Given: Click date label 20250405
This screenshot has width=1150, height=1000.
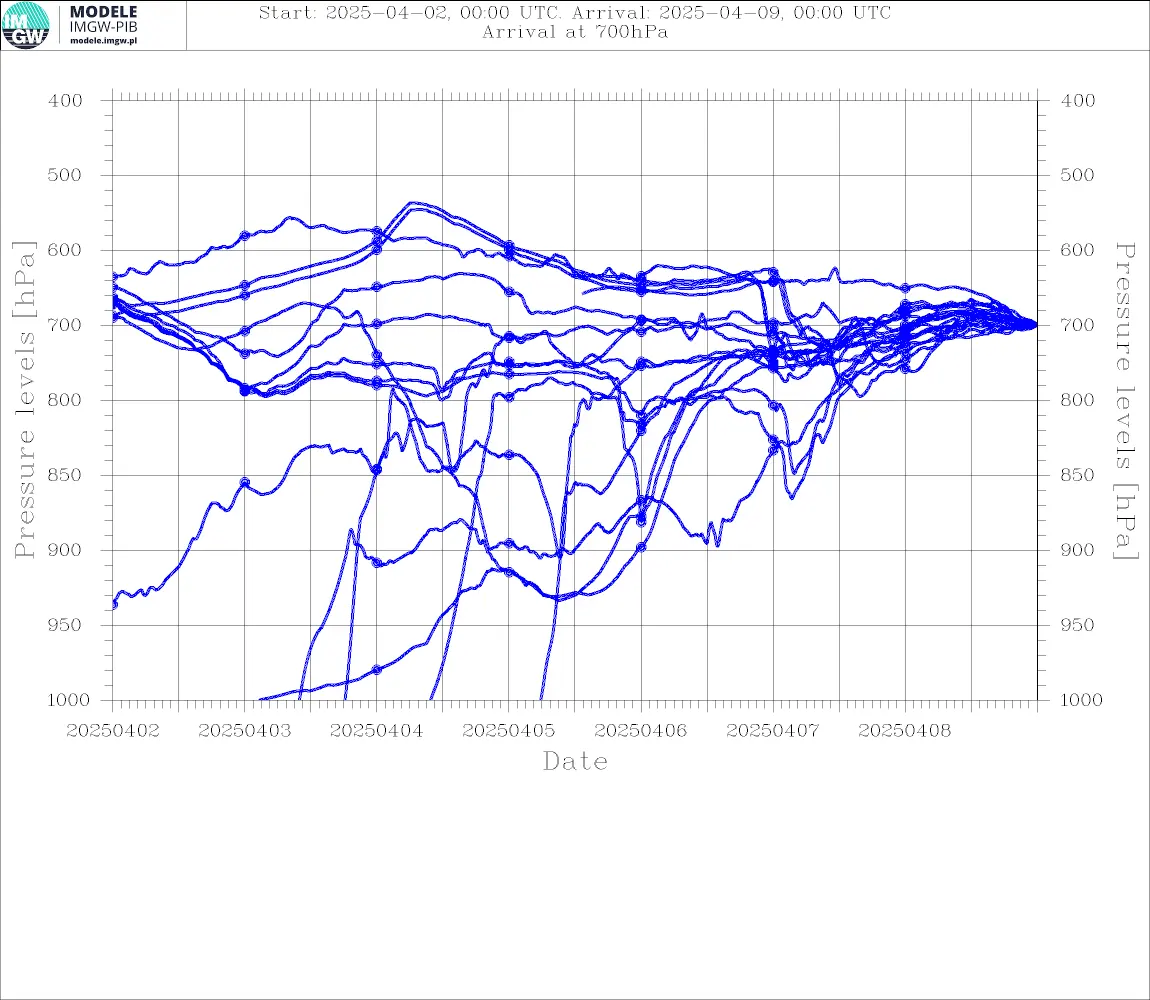Looking at the screenshot, I should pos(509,731).
